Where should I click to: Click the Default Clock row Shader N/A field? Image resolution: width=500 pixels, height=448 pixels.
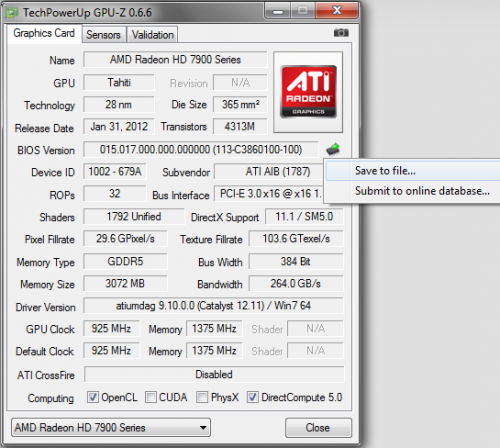(x=315, y=351)
